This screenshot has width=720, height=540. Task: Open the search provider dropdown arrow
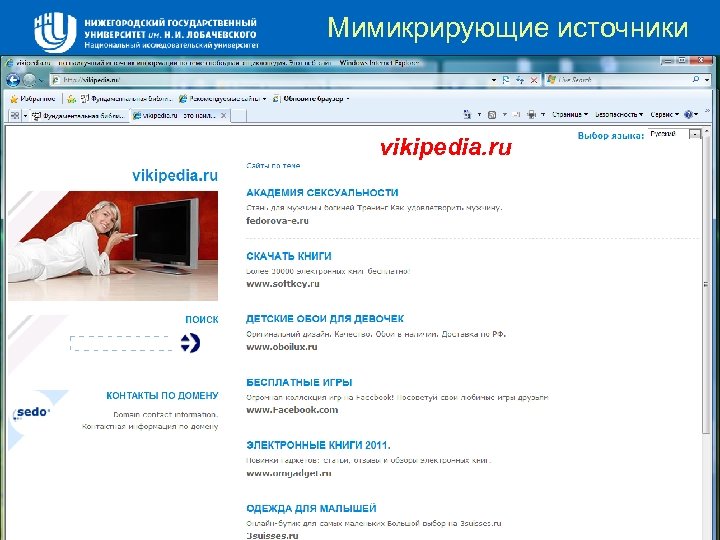click(707, 80)
